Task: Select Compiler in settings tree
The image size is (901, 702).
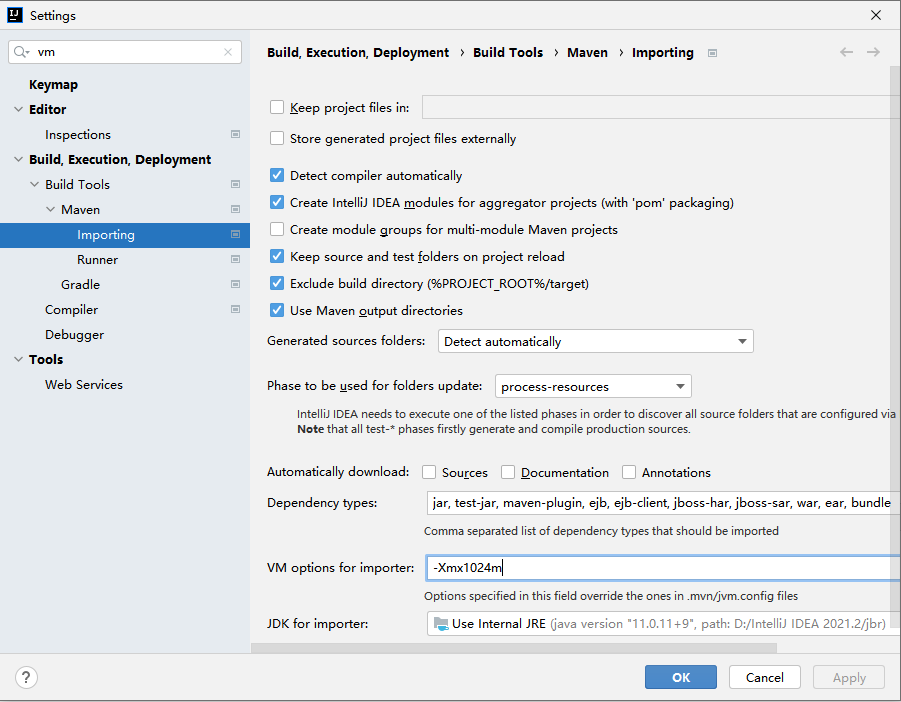Action: coord(71,310)
